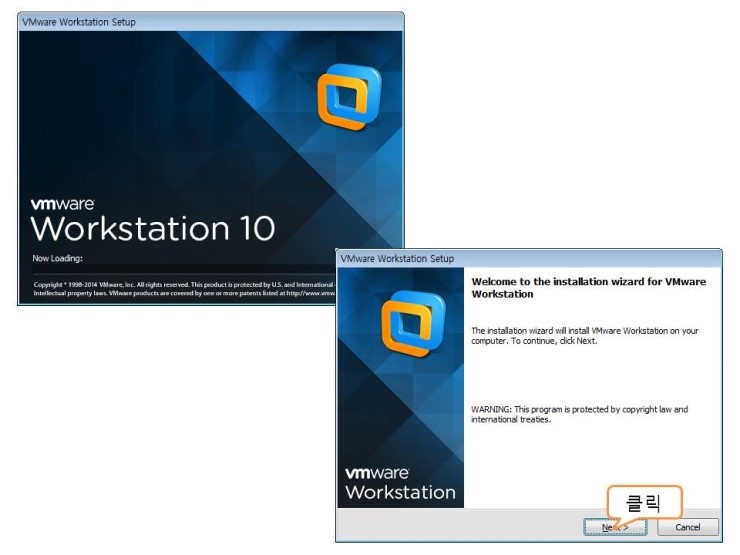This screenshot has width=740, height=555.
Task: Click the Welcome to the installation wizard heading
Action: 588,288
